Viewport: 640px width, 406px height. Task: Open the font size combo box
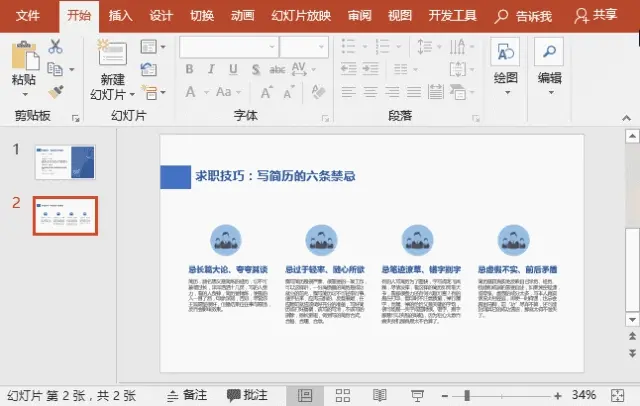point(304,47)
